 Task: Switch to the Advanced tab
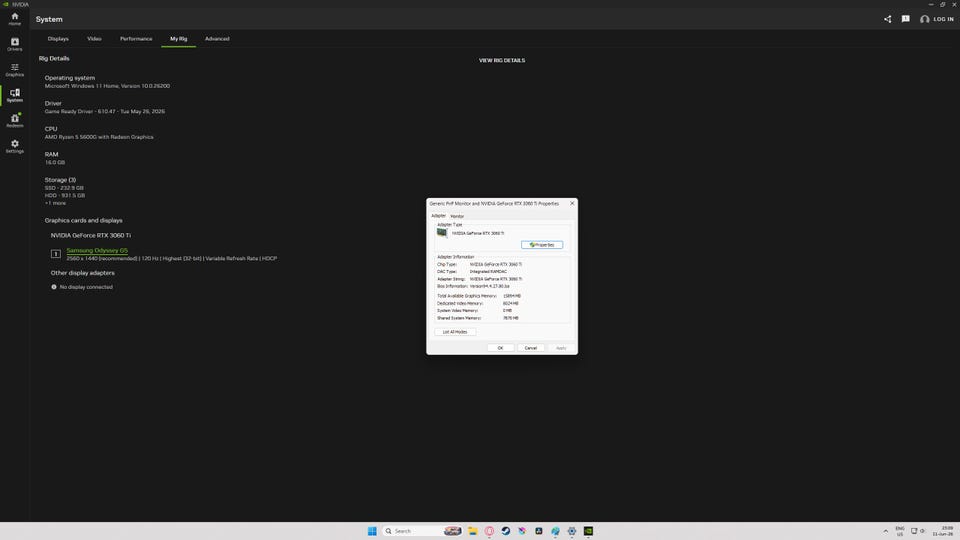pos(217,39)
